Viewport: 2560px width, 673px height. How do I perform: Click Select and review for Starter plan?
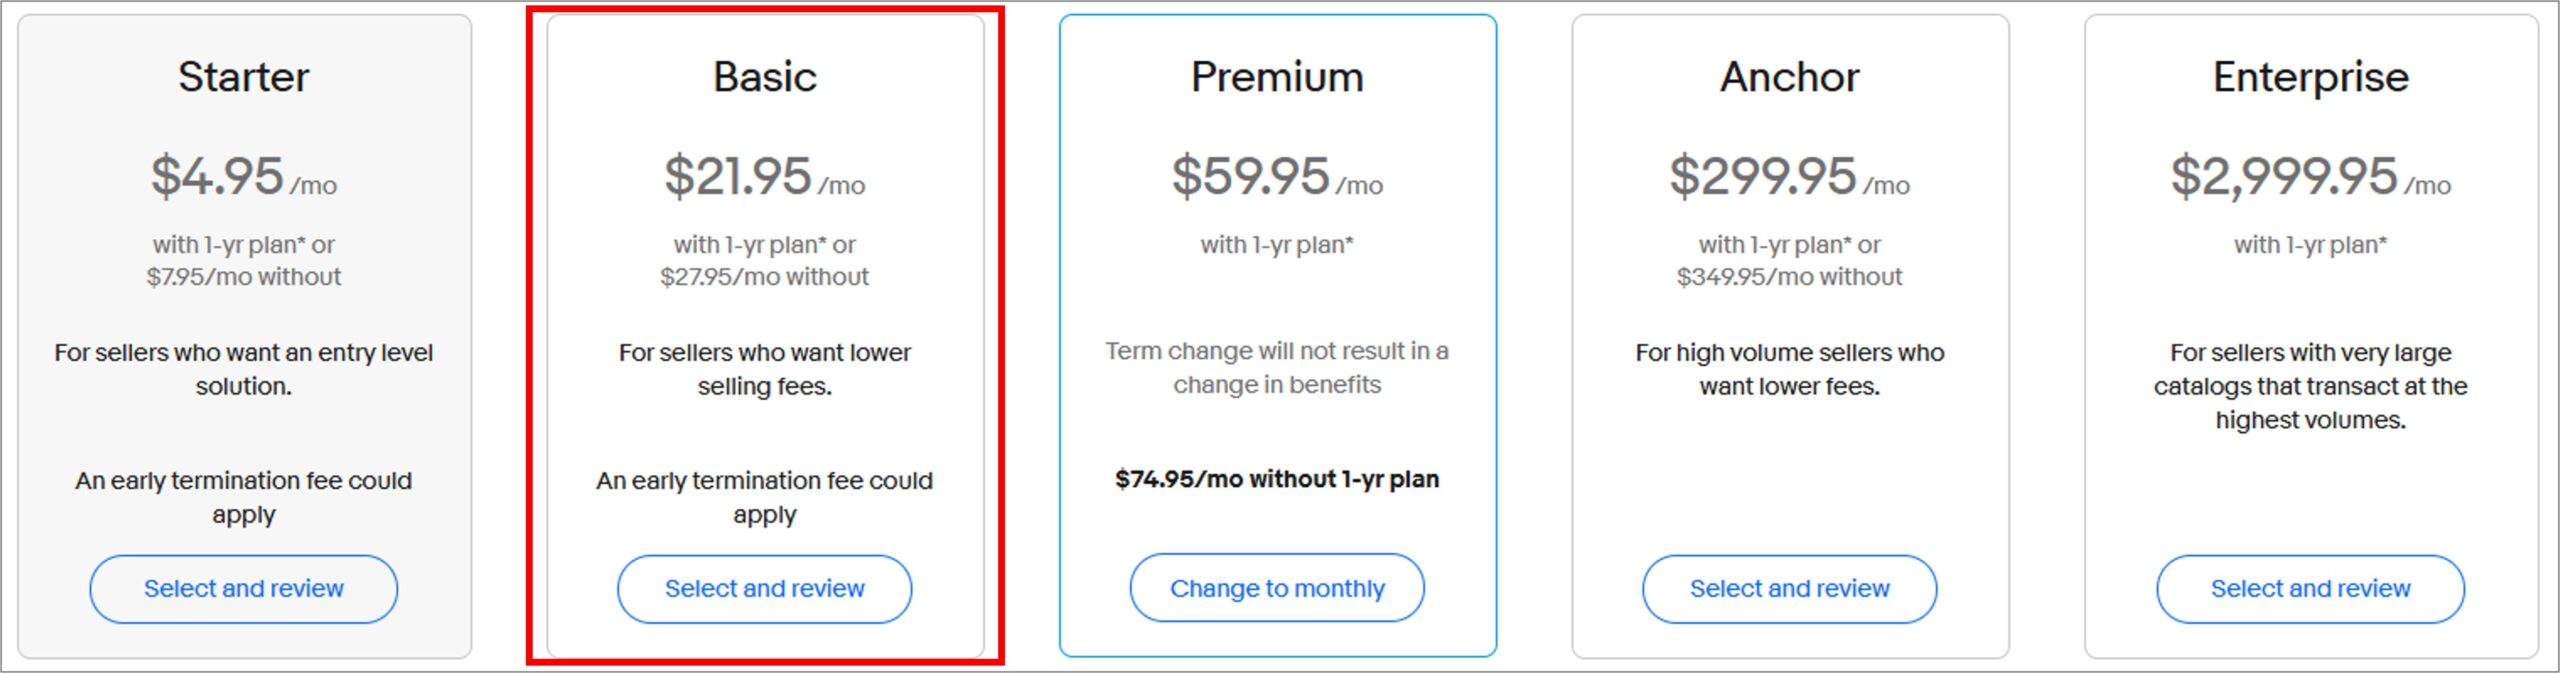[x=243, y=588]
